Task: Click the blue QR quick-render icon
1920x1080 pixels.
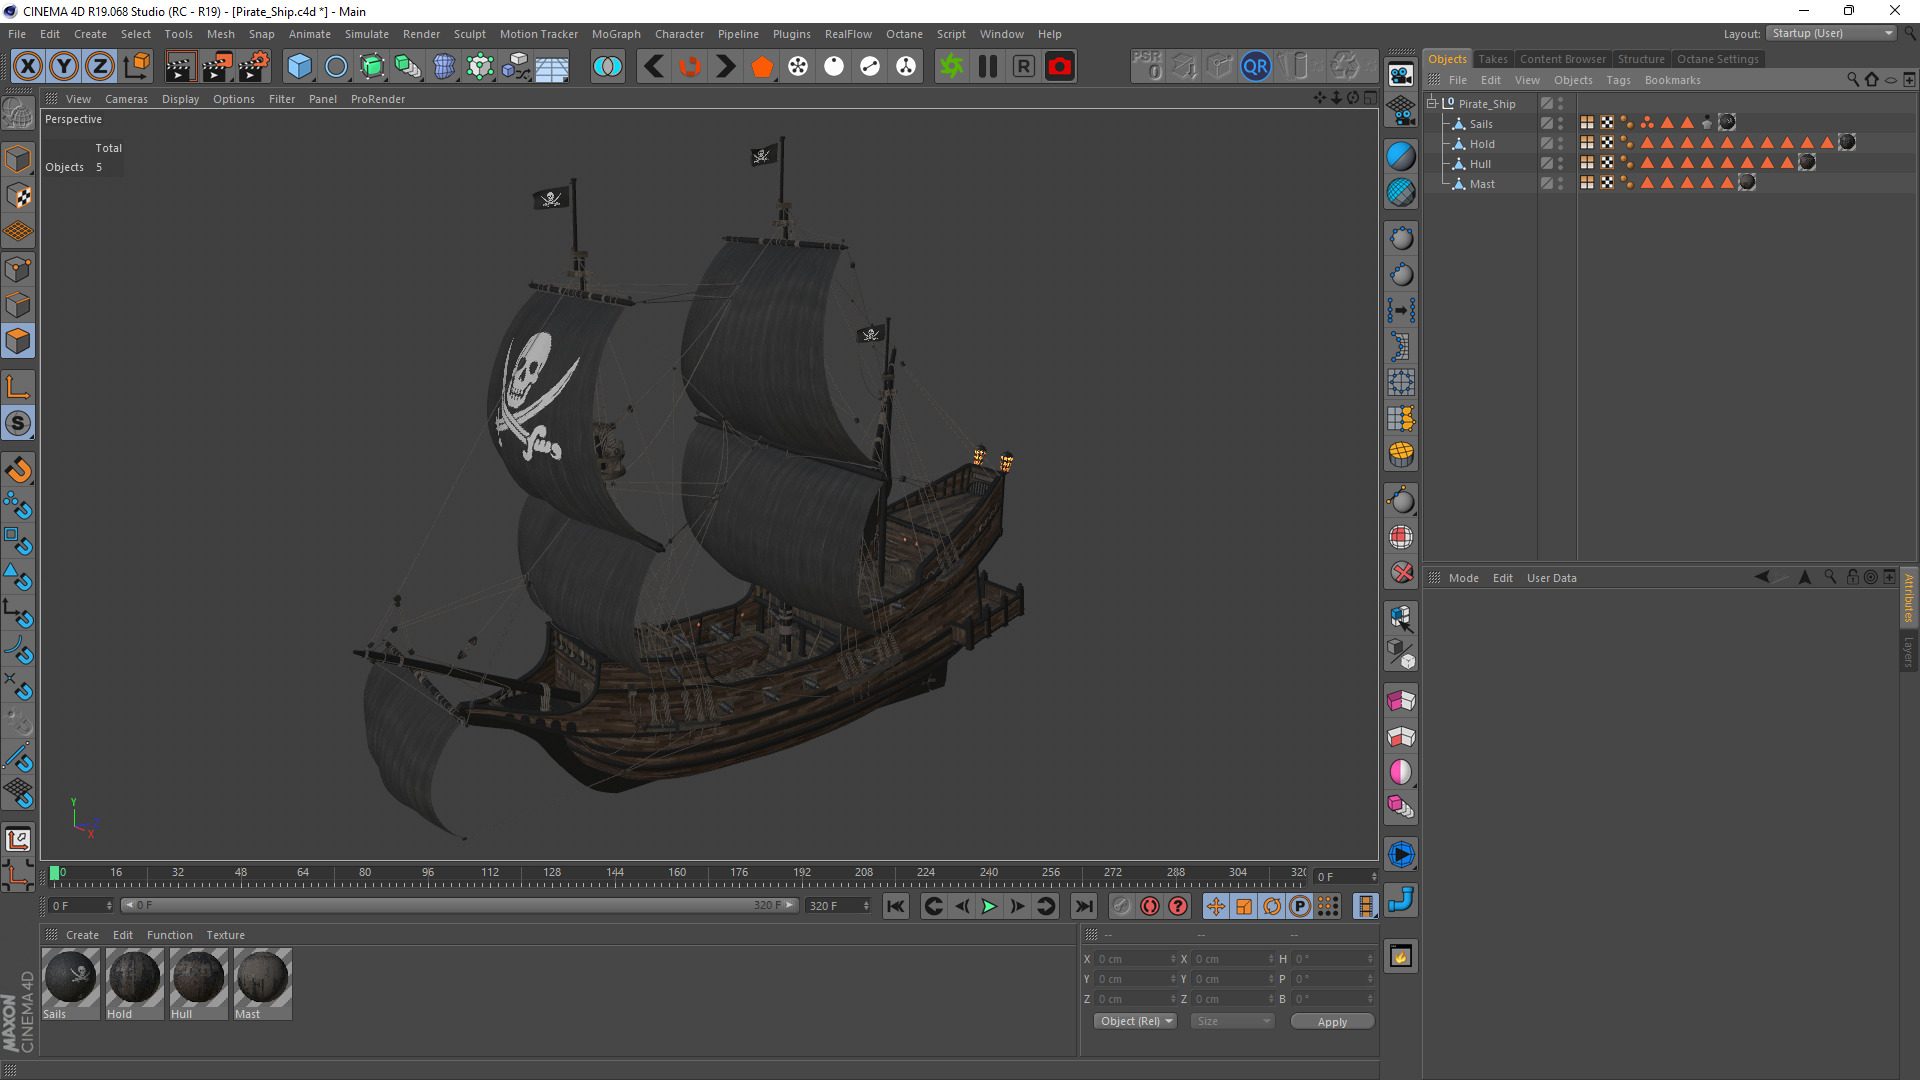Action: (1255, 67)
